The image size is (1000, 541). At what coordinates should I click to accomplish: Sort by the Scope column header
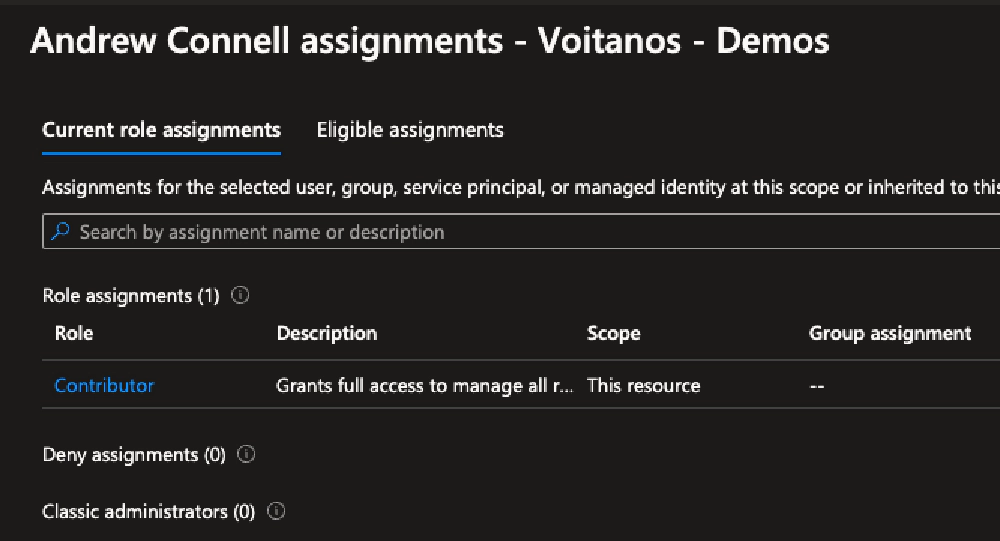(614, 333)
